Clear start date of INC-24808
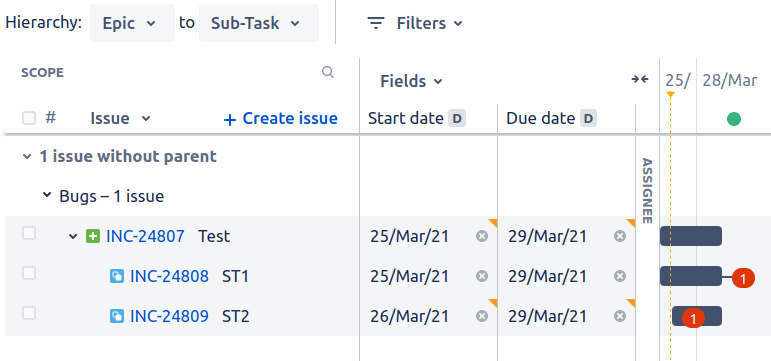Image resolution: width=771 pixels, height=361 pixels. [482, 276]
